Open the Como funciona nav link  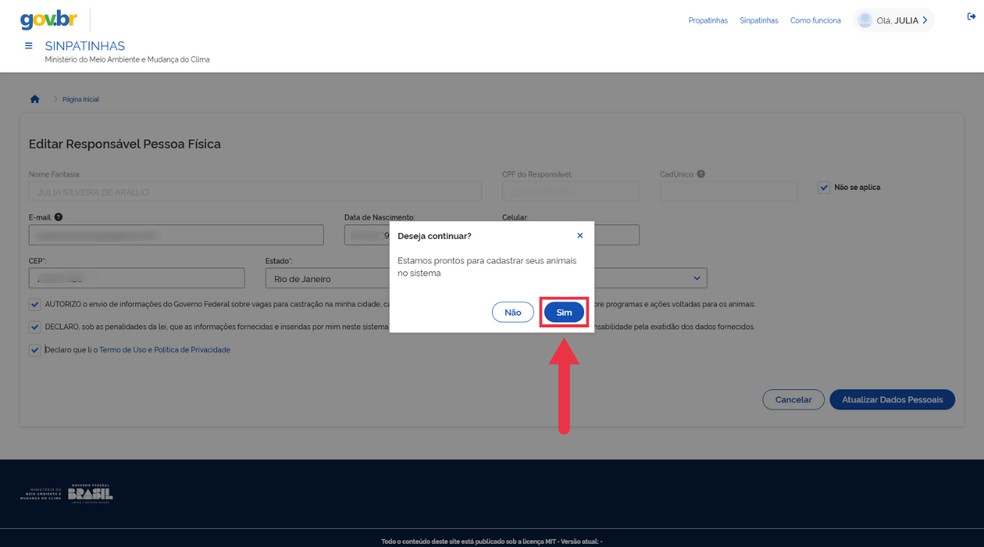coord(815,21)
